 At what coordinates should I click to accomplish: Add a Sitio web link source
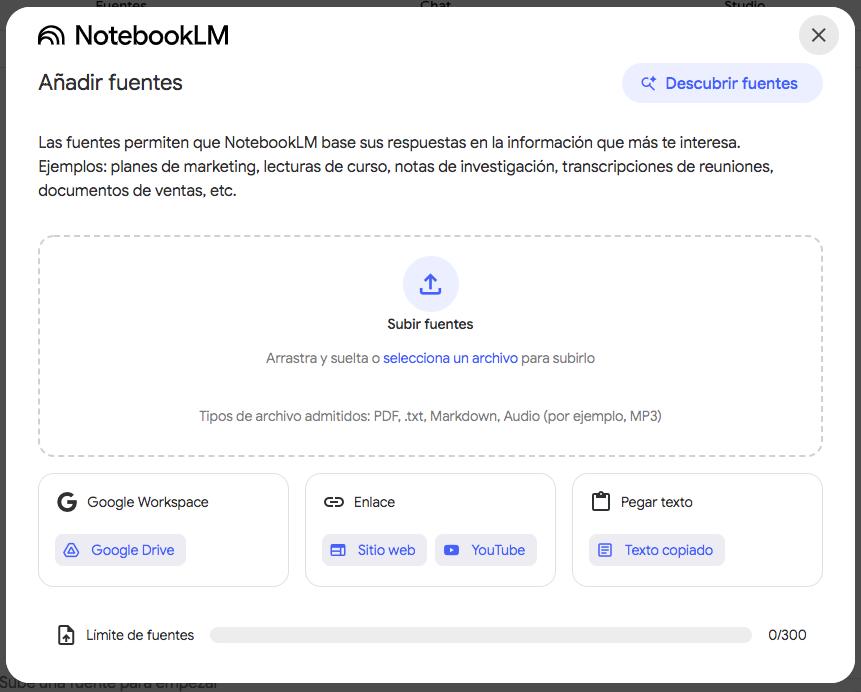point(374,550)
